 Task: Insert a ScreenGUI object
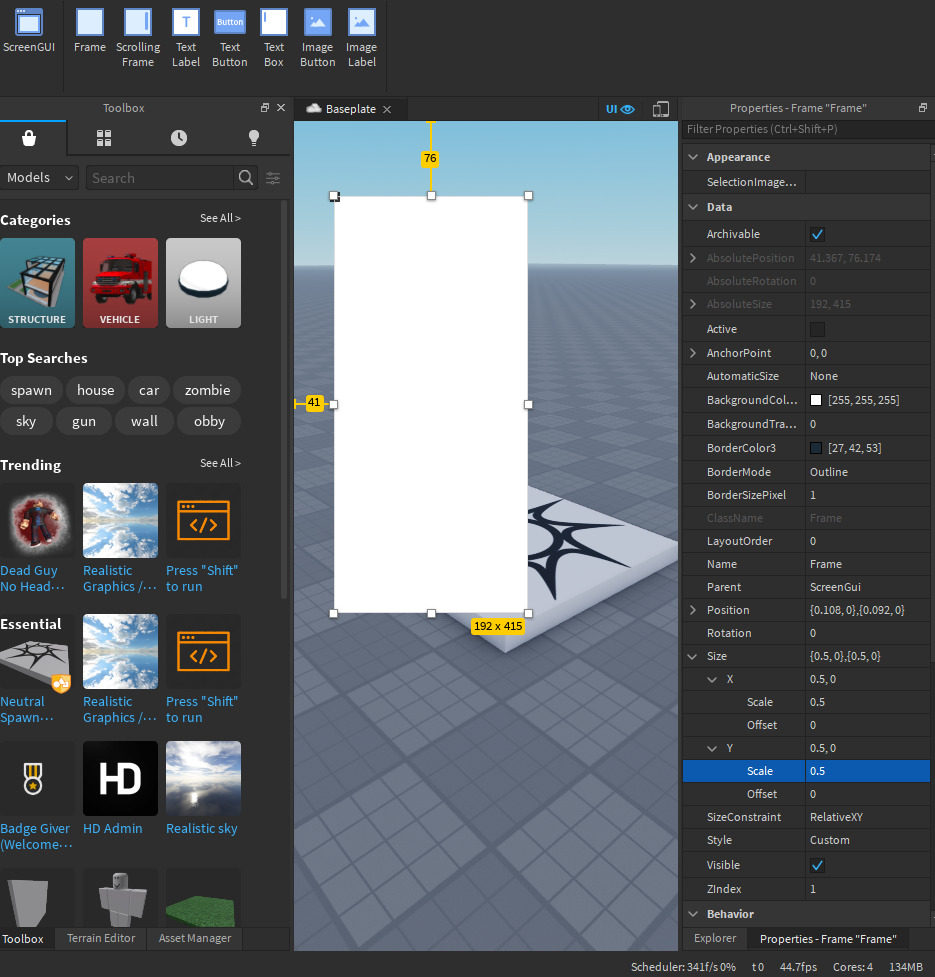[x=29, y=31]
